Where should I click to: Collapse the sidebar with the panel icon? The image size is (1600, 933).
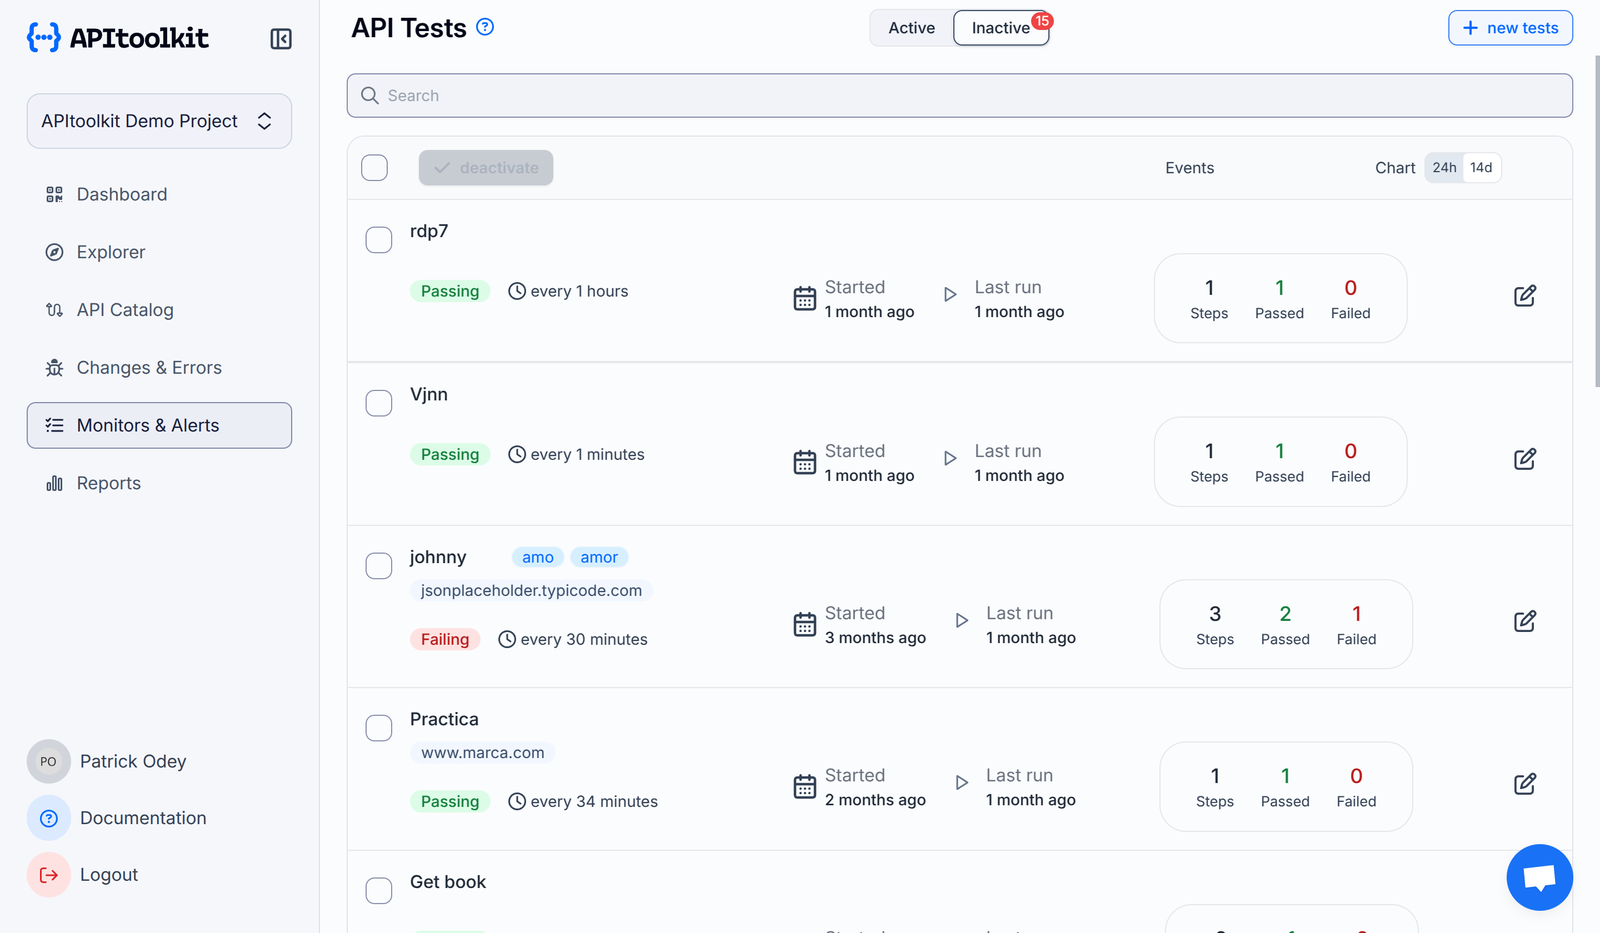point(281,39)
